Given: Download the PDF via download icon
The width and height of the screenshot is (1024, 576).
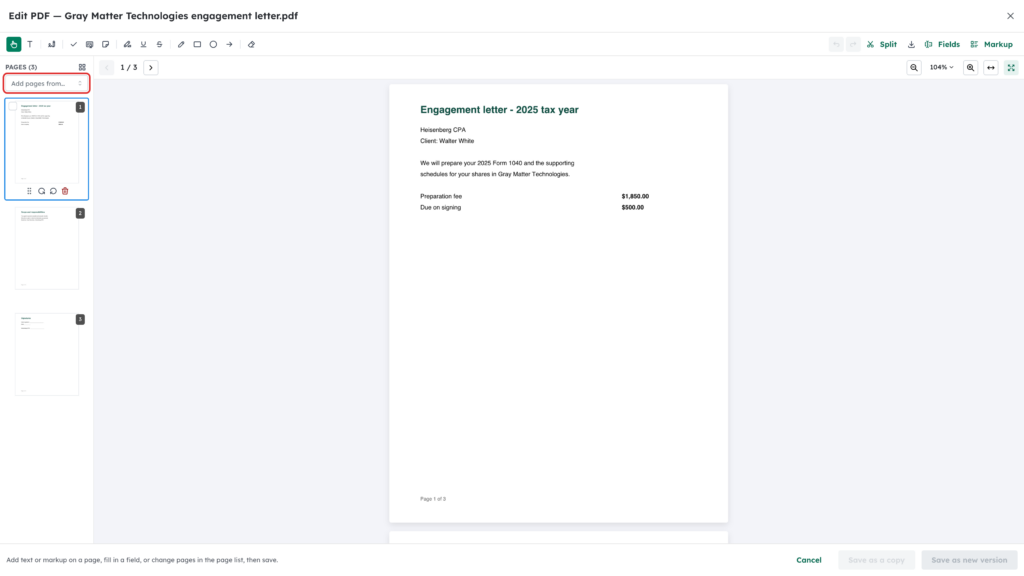Looking at the screenshot, I should coord(911,44).
